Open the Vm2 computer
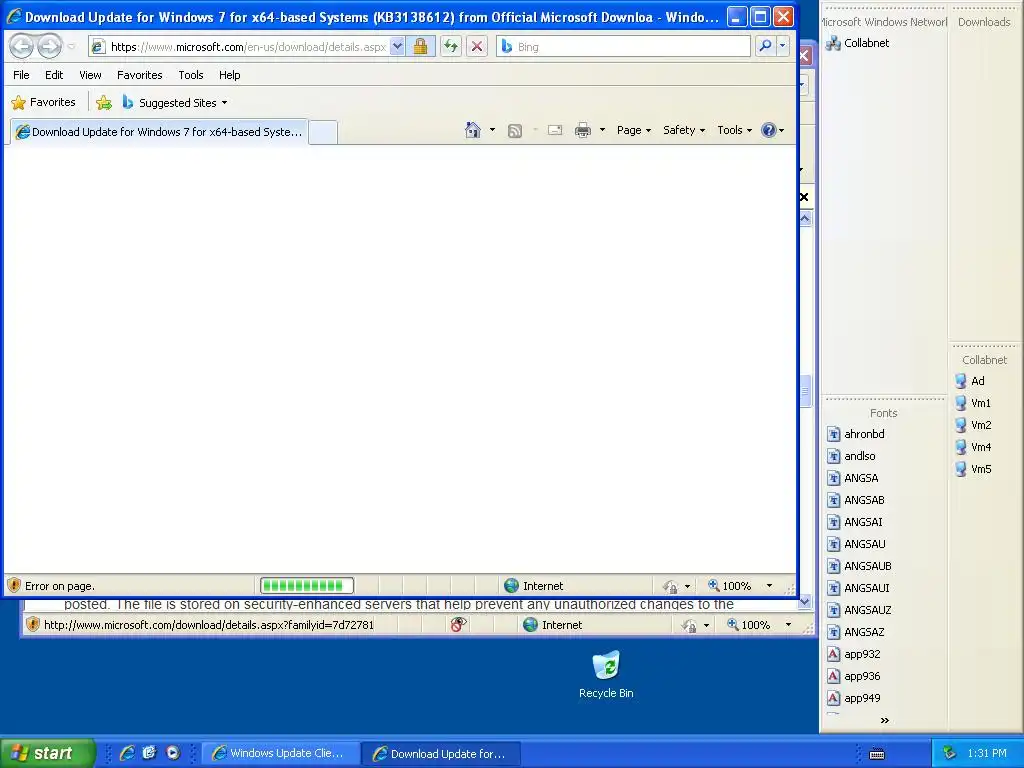Image resolution: width=1024 pixels, height=768 pixels. point(973,425)
